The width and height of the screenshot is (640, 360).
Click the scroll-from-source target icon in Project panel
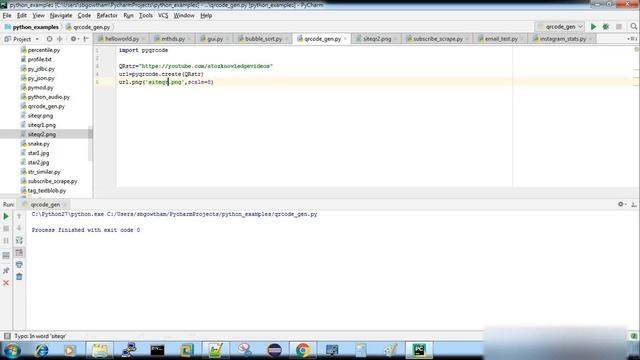click(49, 39)
